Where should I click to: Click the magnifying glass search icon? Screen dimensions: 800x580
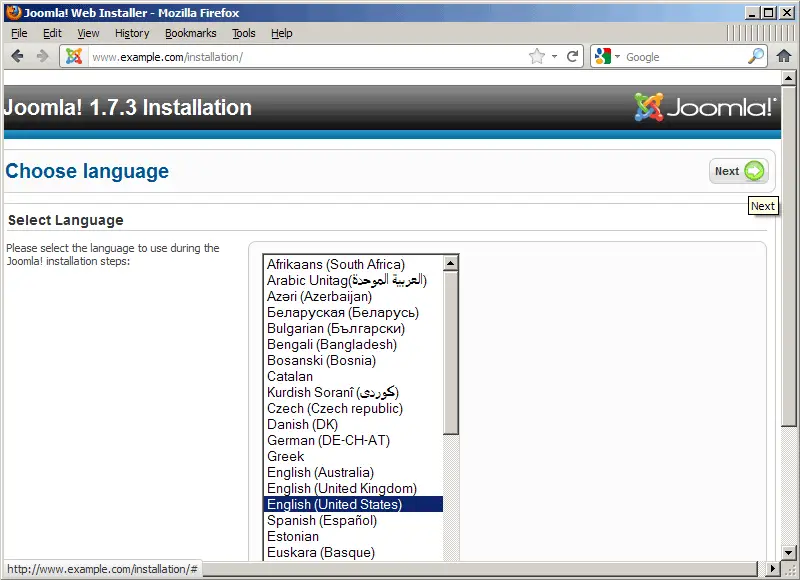(756, 56)
